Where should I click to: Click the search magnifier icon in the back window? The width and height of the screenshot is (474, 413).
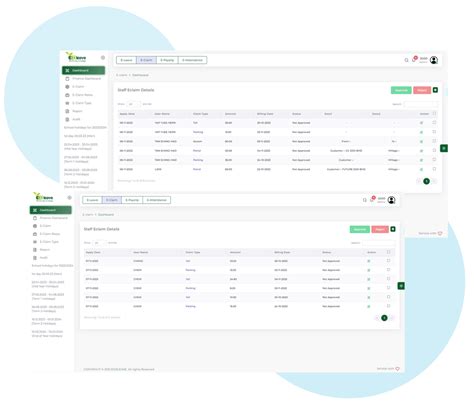tap(406, 60)
